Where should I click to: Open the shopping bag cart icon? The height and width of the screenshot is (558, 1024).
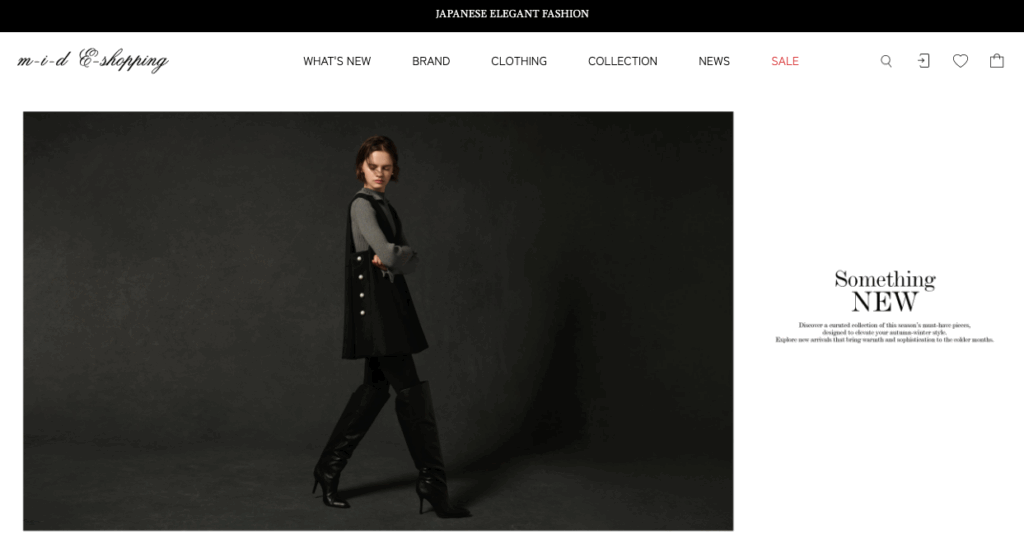tap(997, 61)
